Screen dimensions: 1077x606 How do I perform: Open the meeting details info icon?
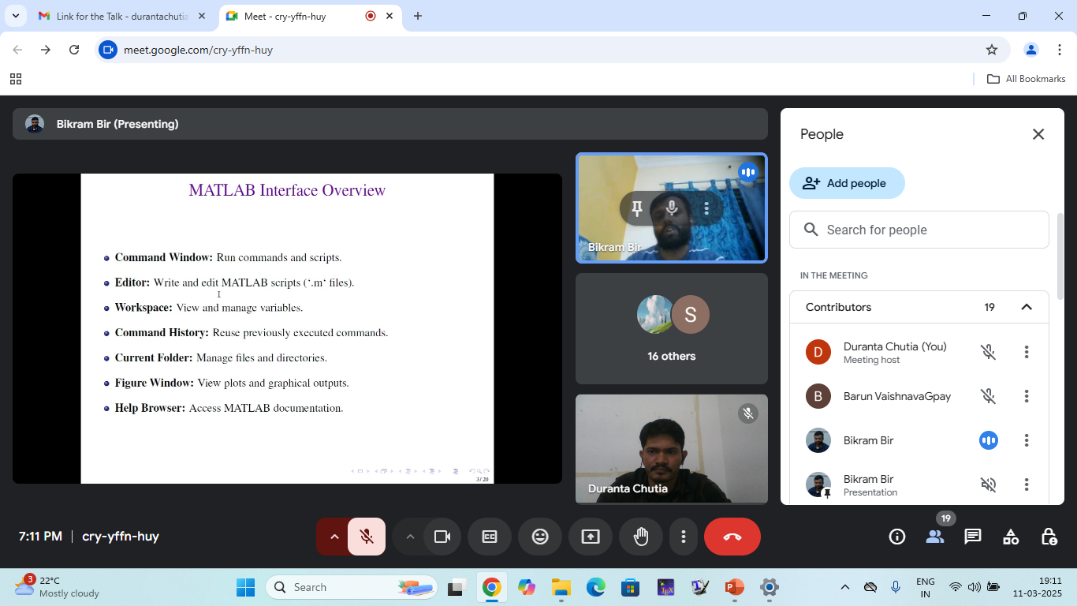click(897, 537)
